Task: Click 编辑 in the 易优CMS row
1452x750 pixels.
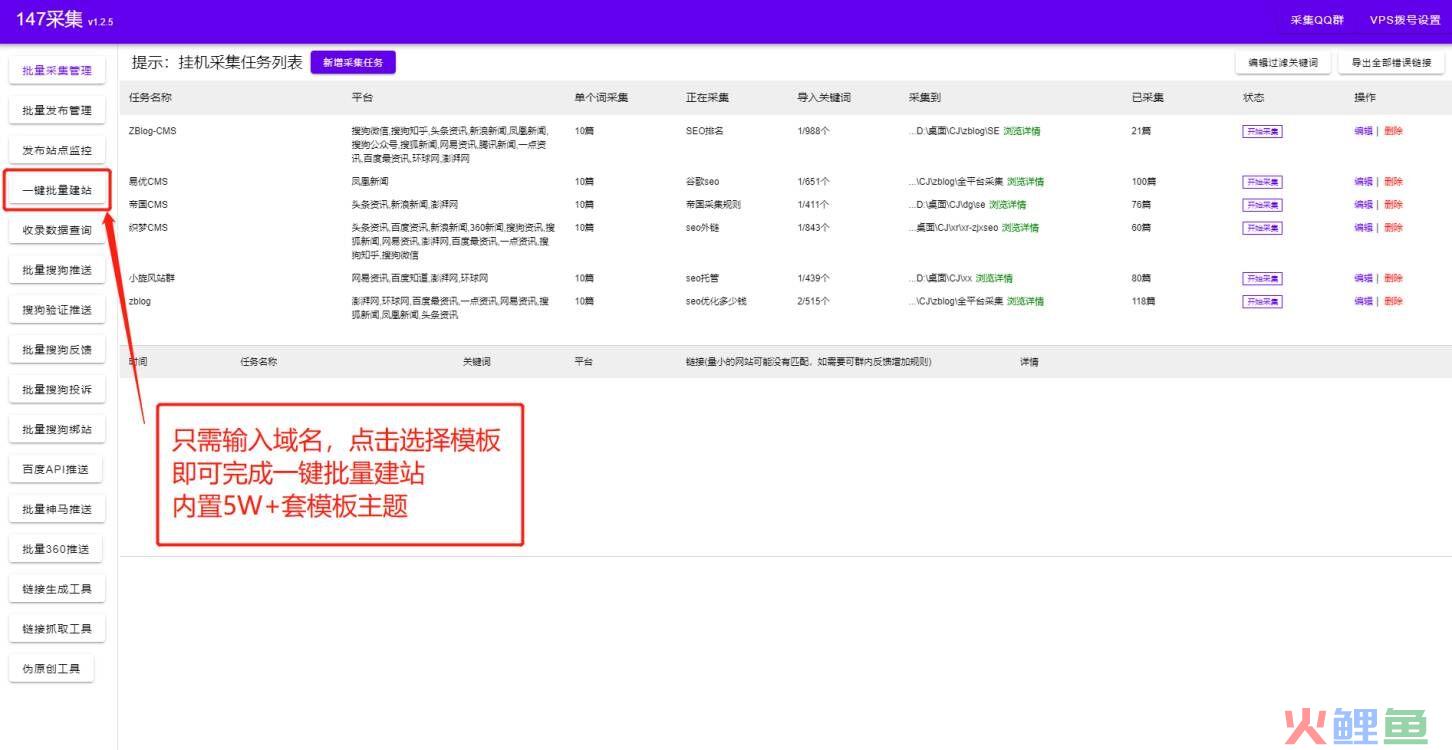Action: 1363,182
